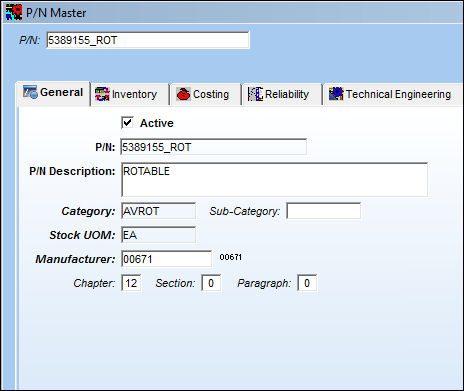The height and width of the screenshot is (391, 464).
Task: Click the Active label text
Action: coord(157,123)
